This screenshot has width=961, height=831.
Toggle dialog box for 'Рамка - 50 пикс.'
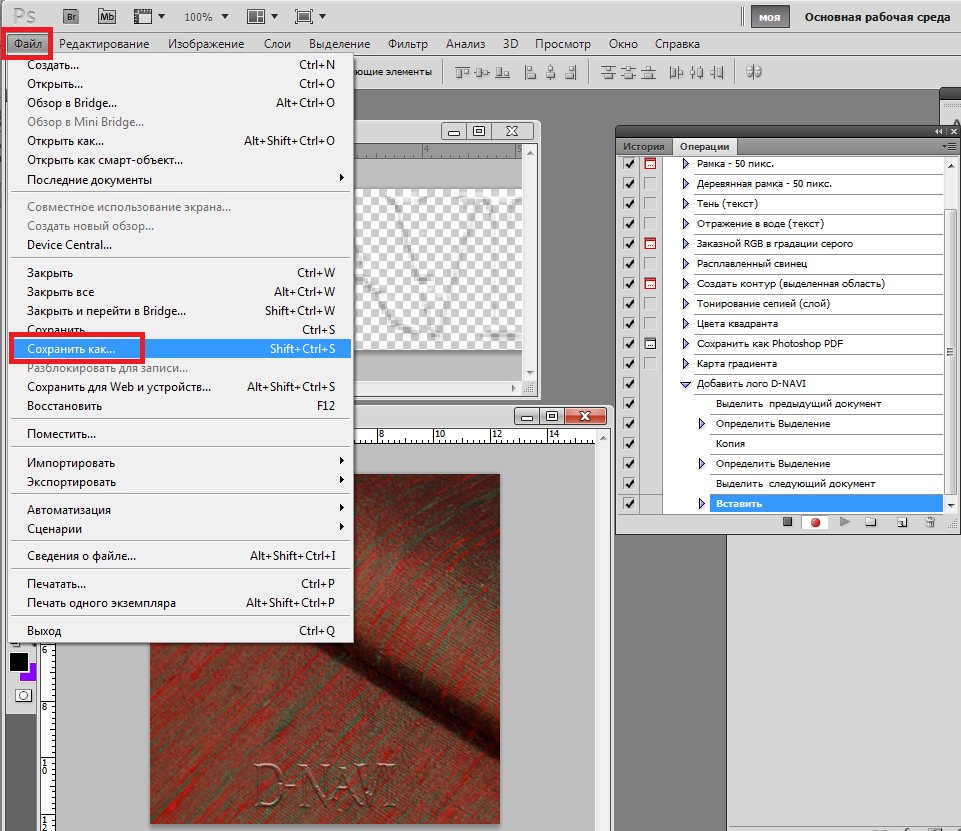coord(650,164)
